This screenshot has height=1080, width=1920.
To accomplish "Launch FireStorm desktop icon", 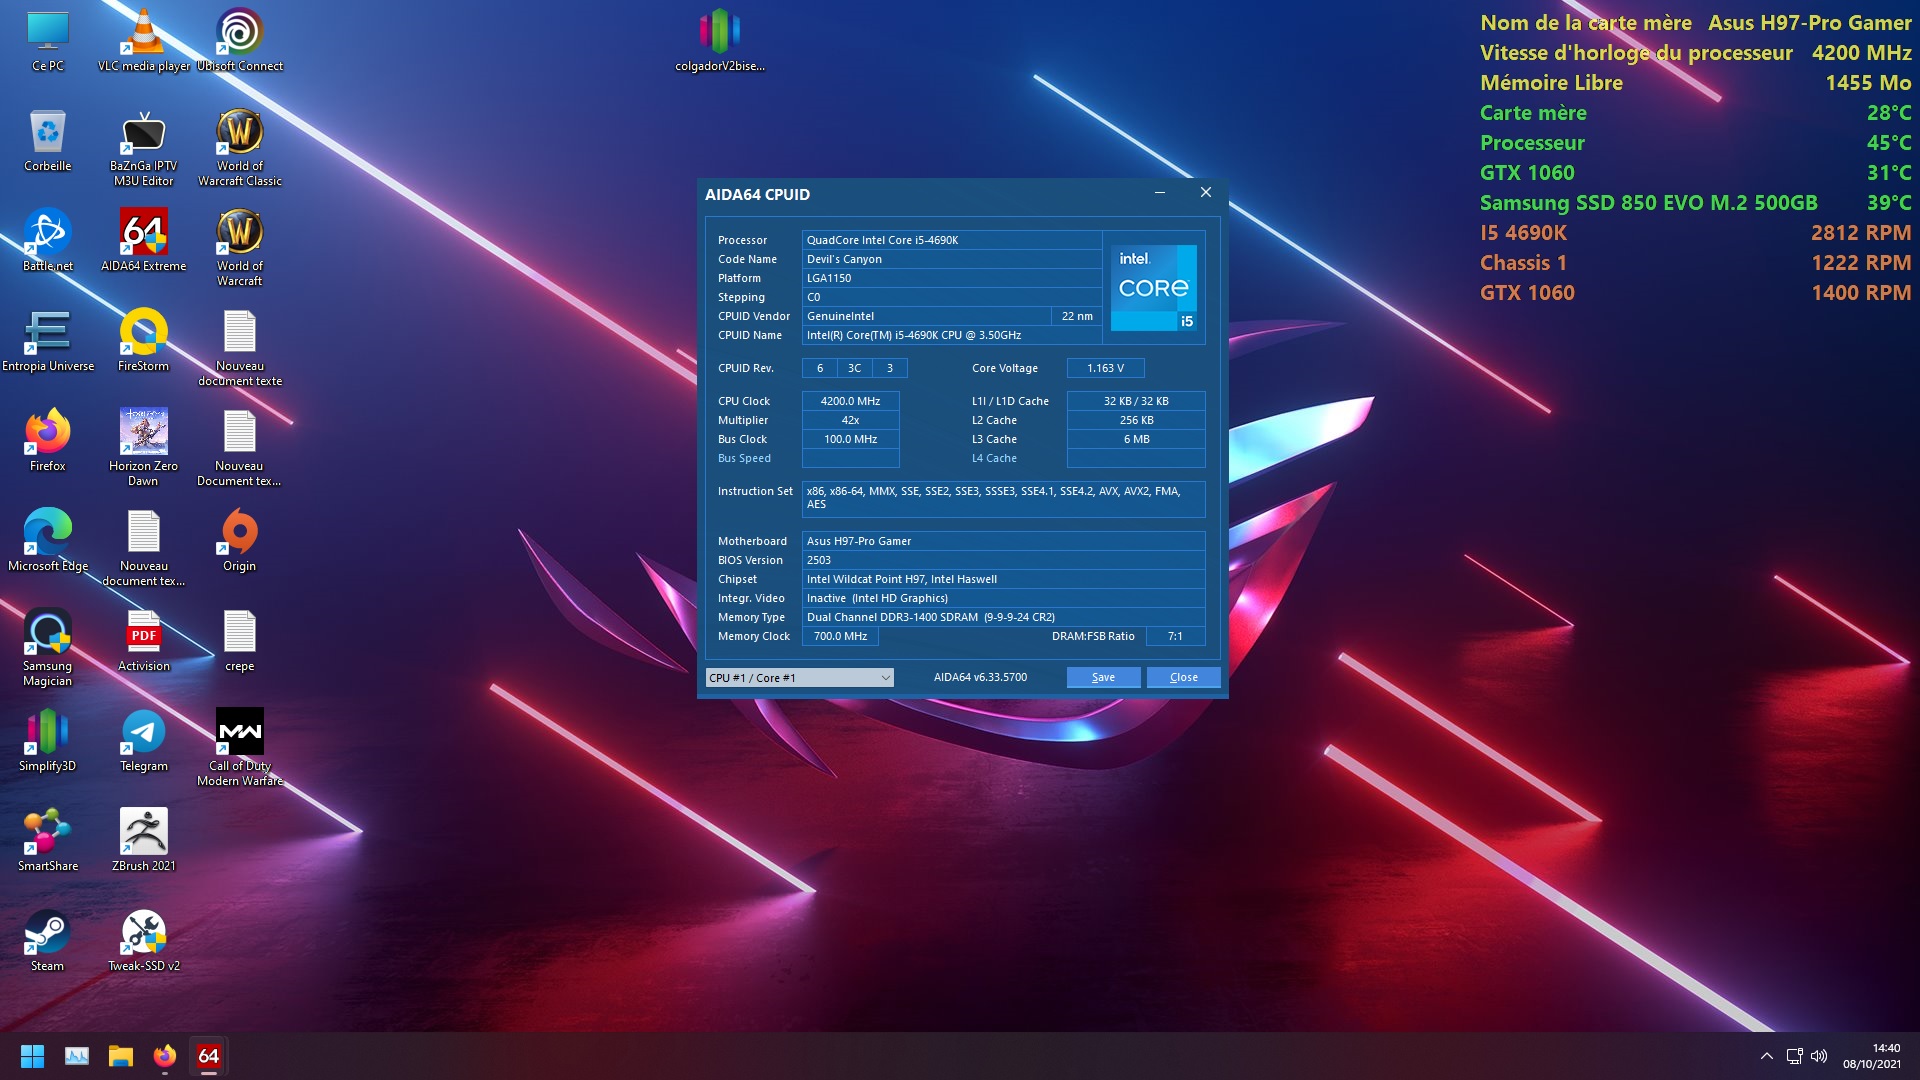I will tap(144, 340).
